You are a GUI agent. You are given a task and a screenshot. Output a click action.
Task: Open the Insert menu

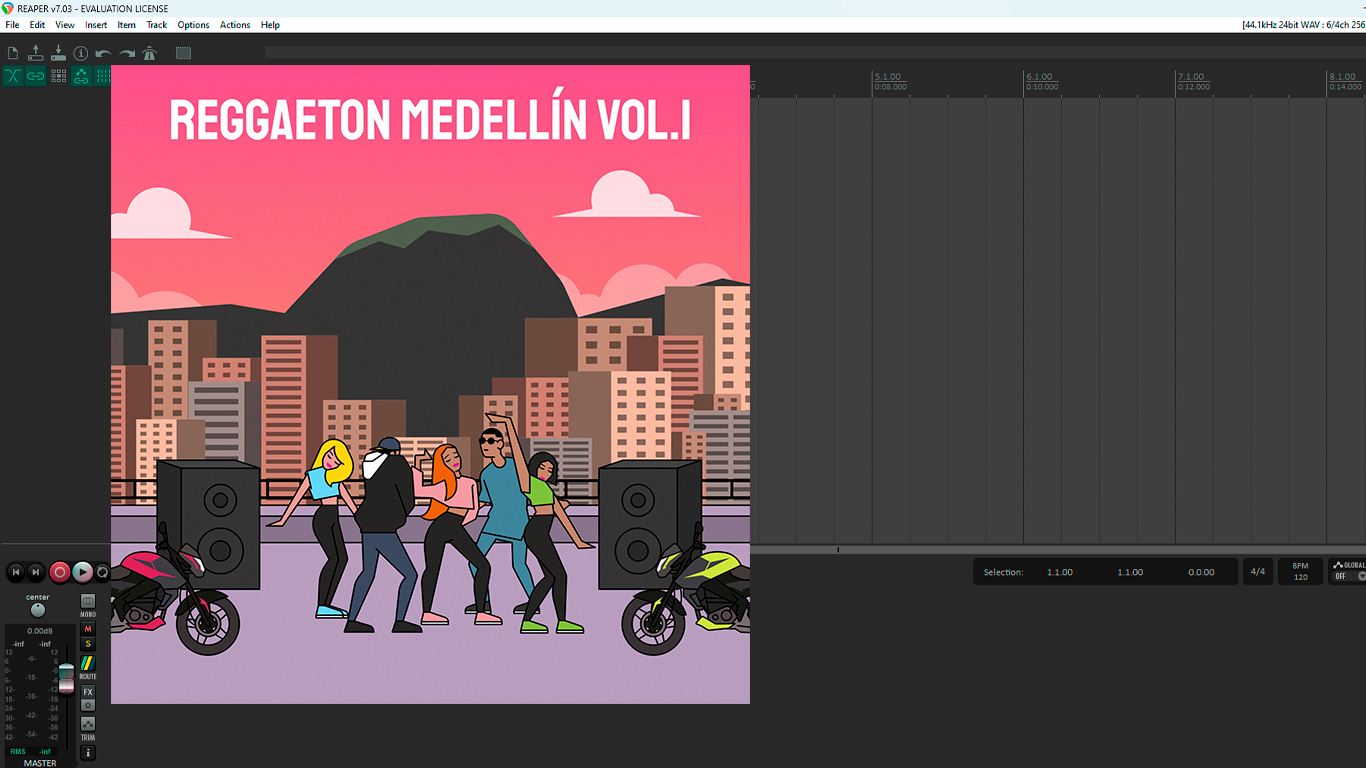(96, 25)
